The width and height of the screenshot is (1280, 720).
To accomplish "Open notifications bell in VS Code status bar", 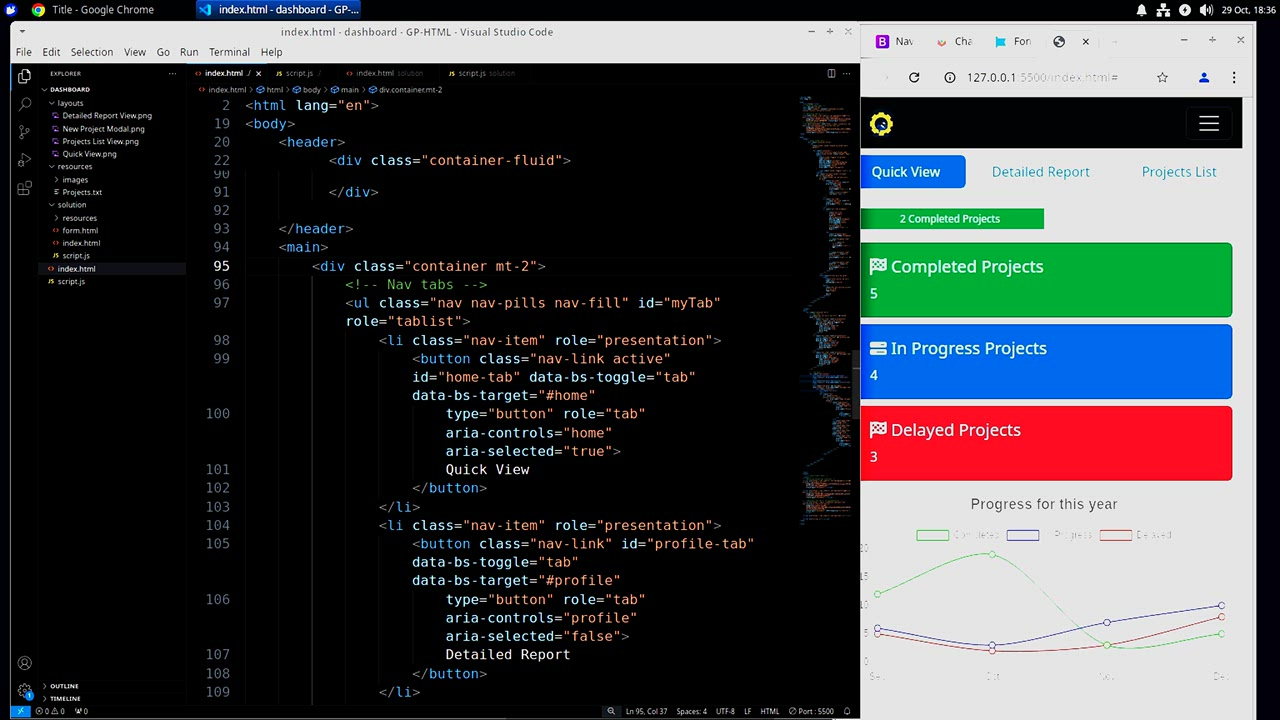I will pos(847,711).
